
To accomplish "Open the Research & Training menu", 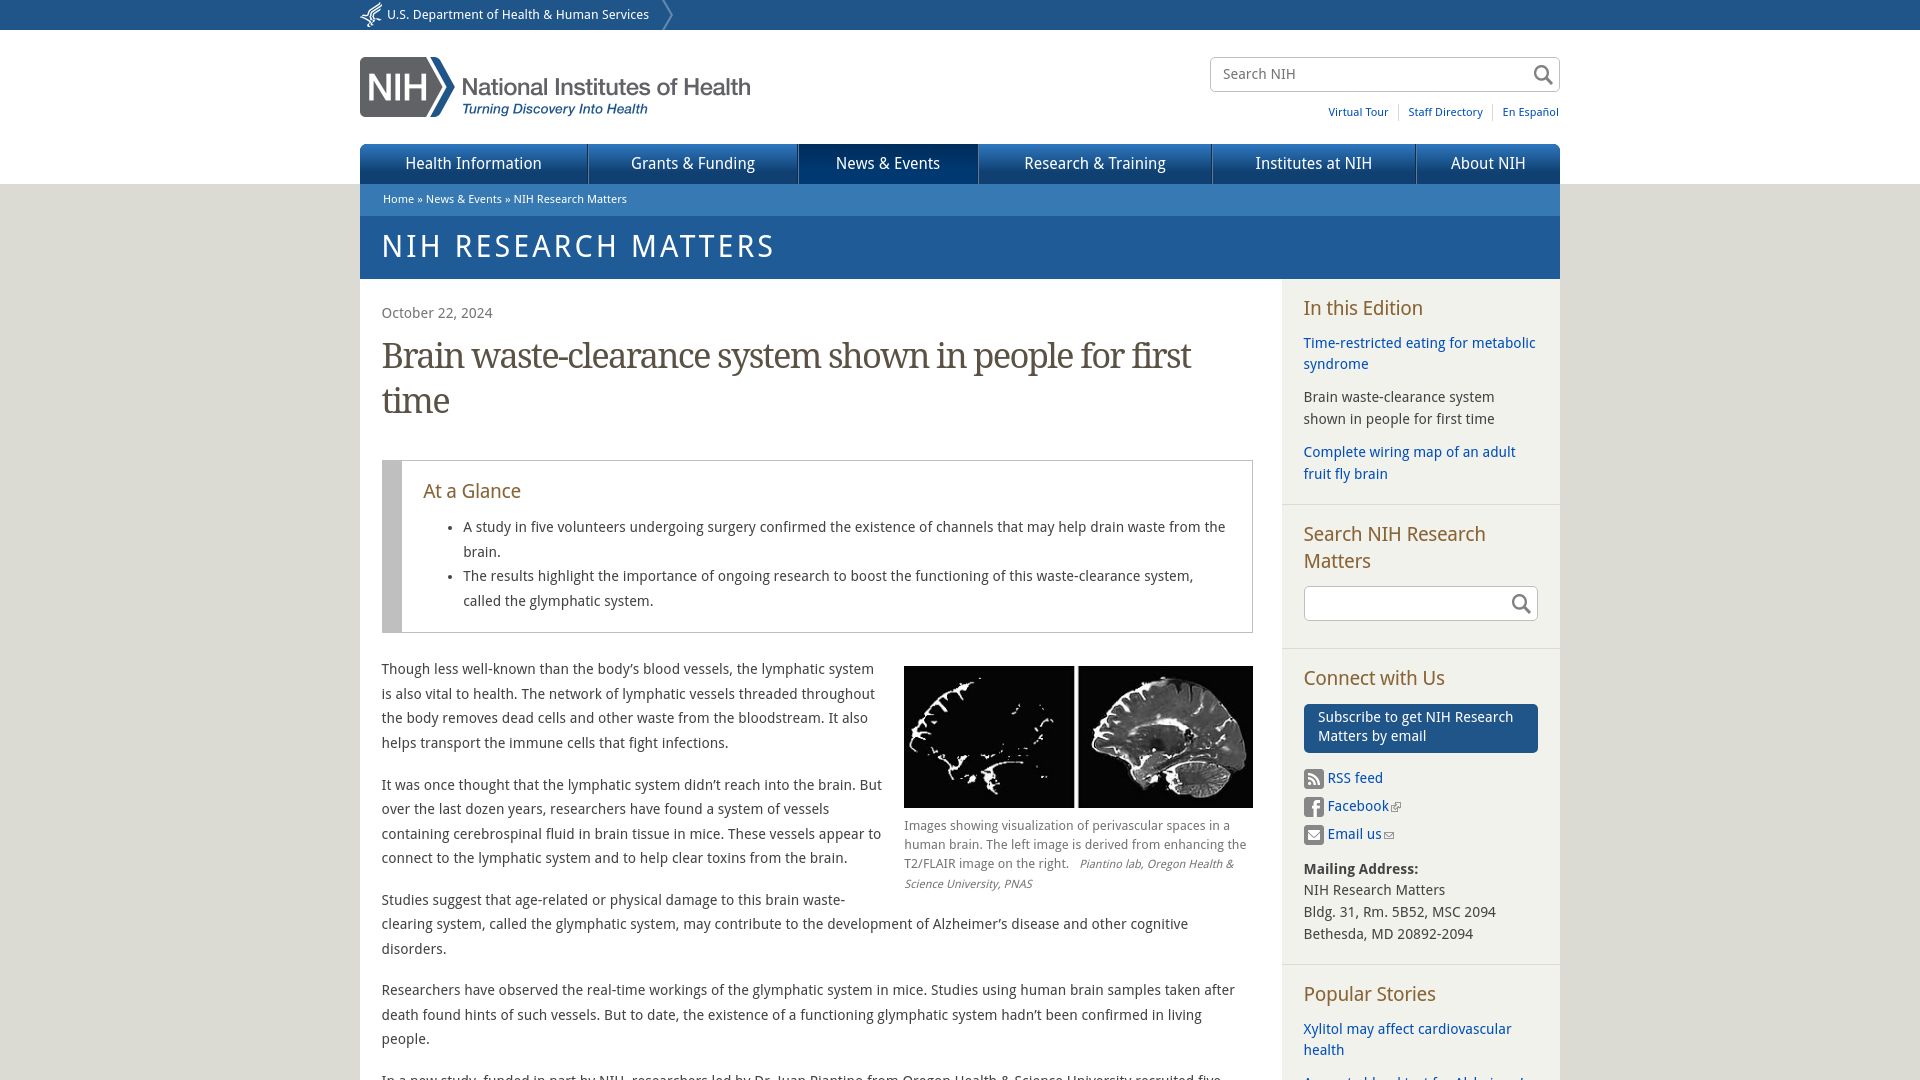I will tap(1095, 164).
